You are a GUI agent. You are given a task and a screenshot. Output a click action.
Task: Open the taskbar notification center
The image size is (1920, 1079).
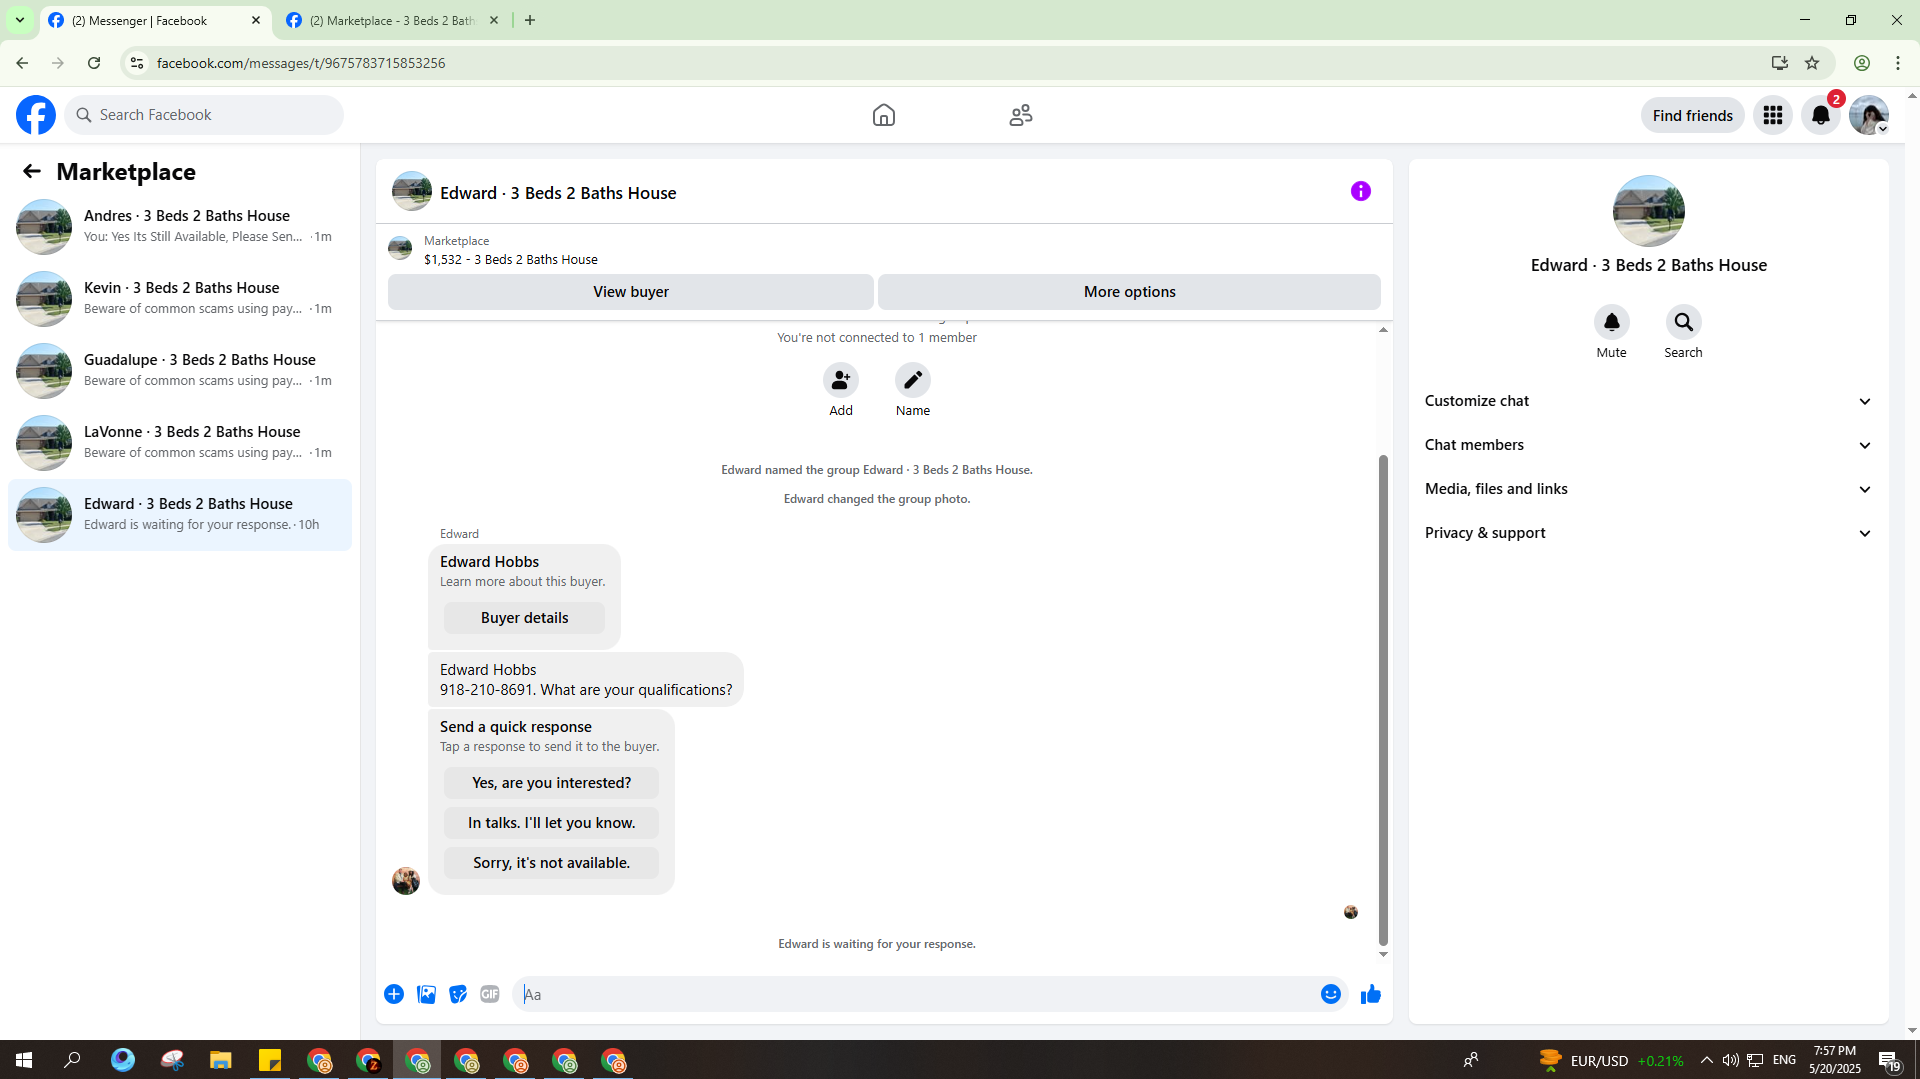(1888, 1060)
